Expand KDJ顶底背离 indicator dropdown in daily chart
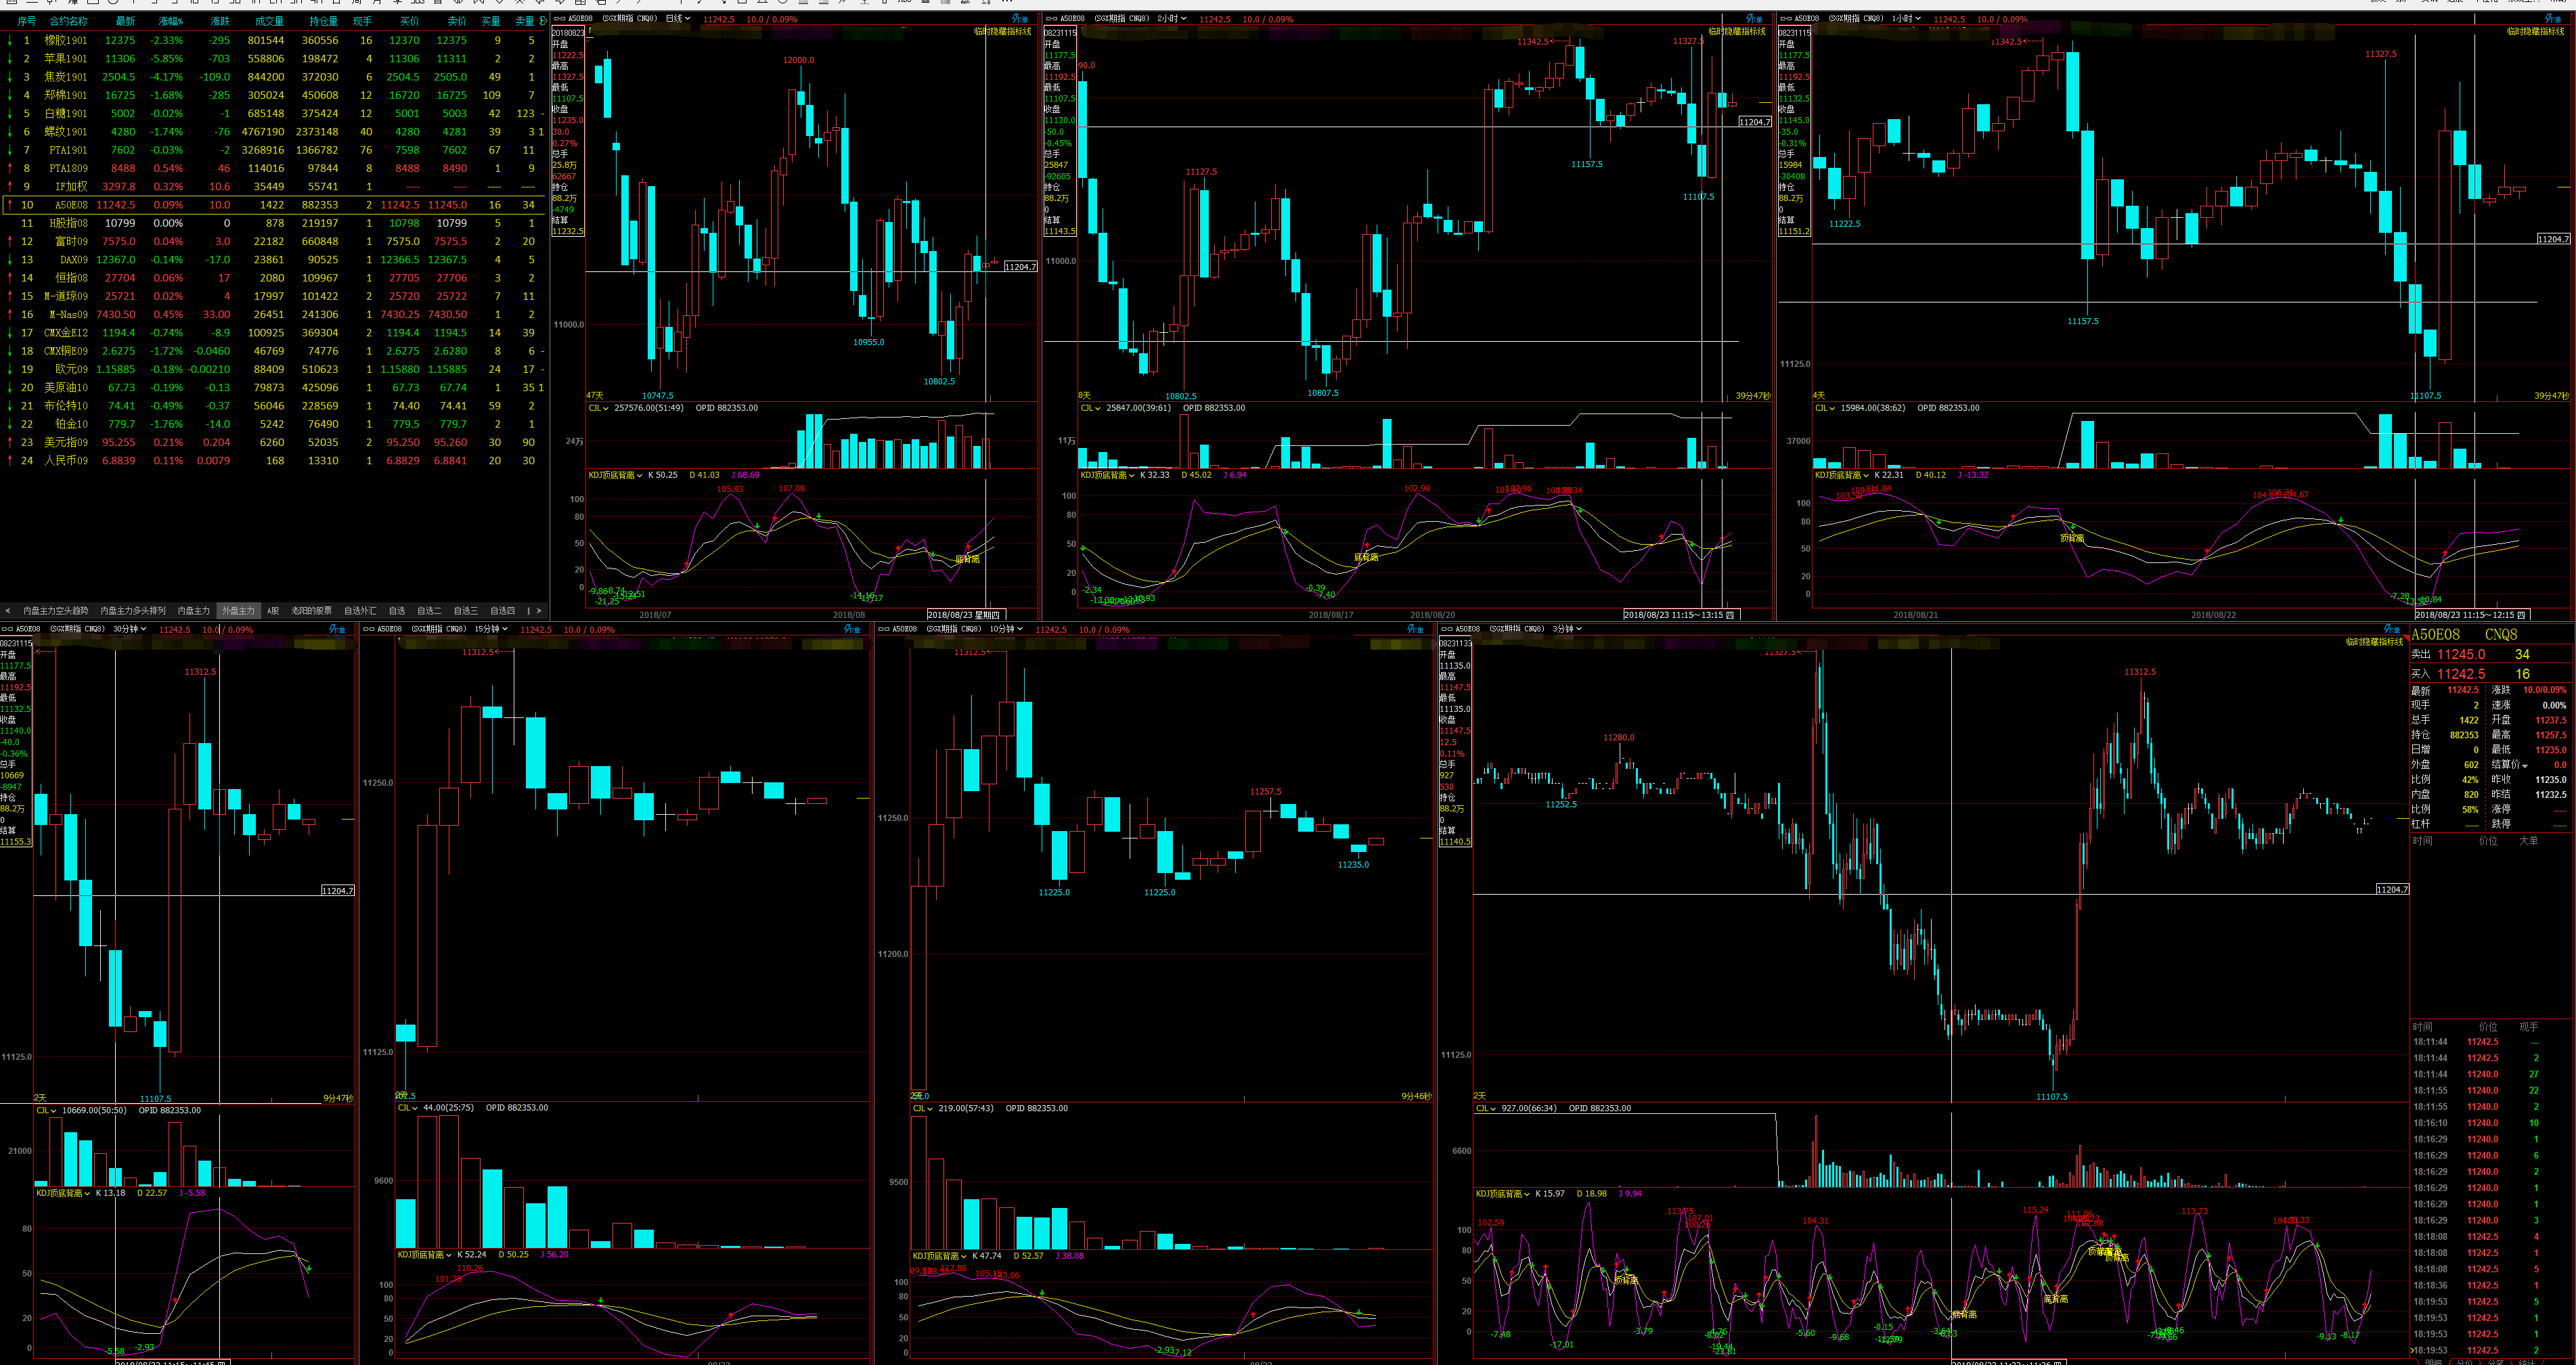Screen dimensions: 2576x1365 tap(616, 475)
